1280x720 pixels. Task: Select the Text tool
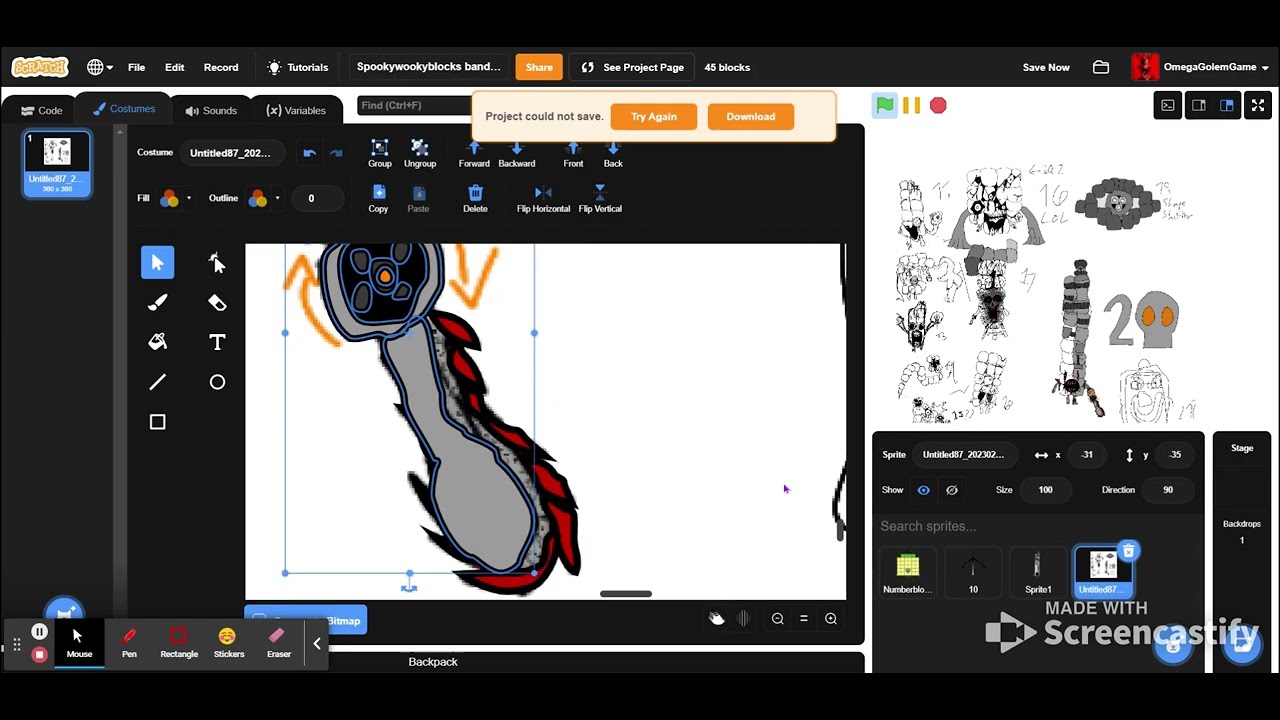pos(217,342)
